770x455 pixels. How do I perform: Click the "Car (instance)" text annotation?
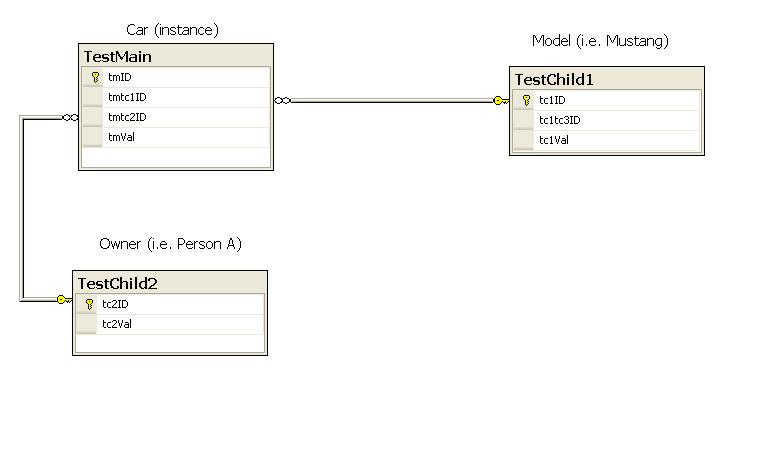click(x=172, y=31)
